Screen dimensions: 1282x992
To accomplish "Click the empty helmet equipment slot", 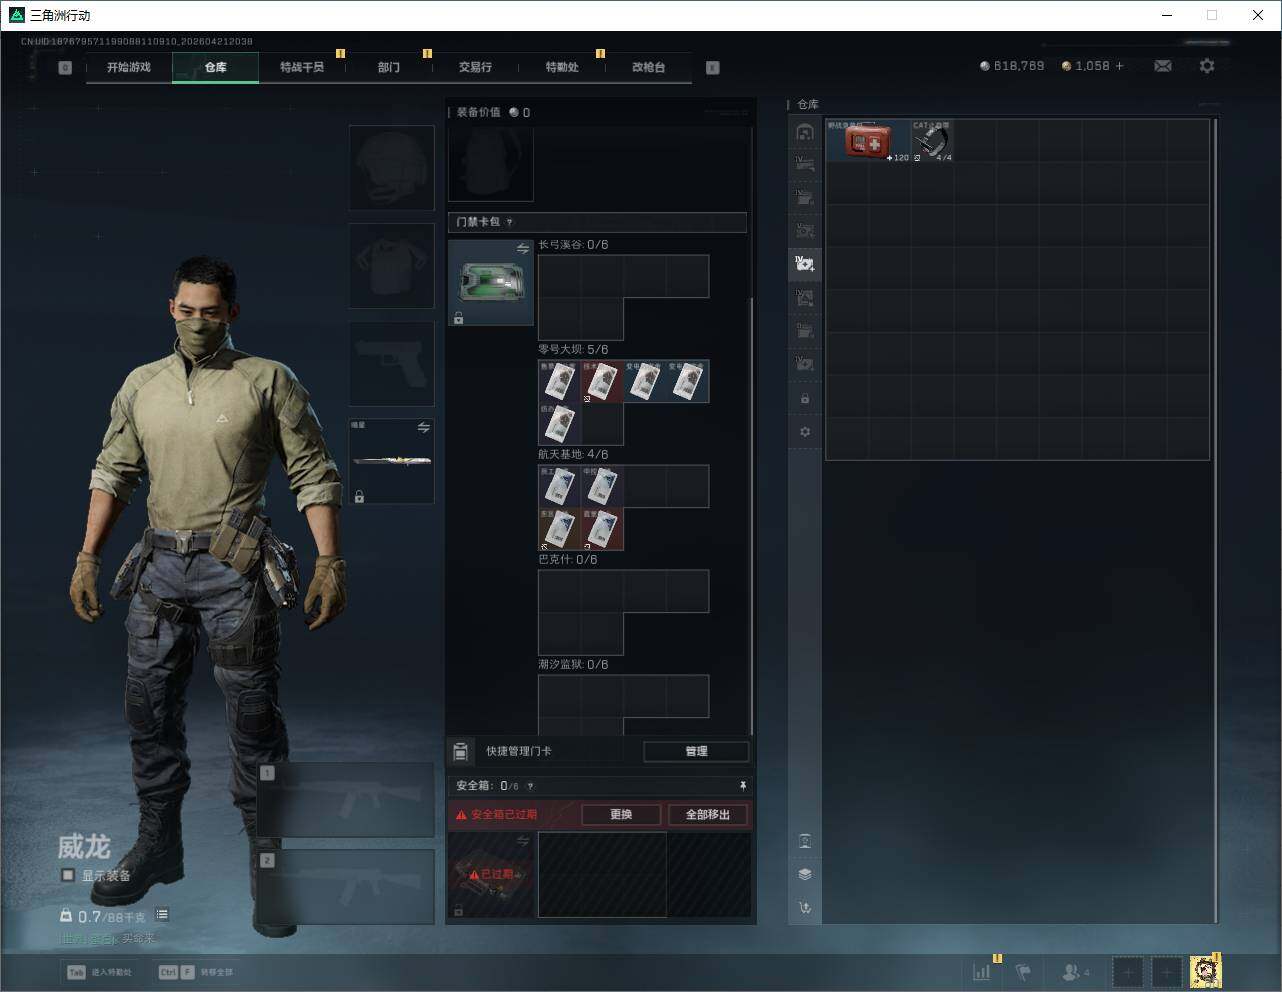I will pos(391,168).
